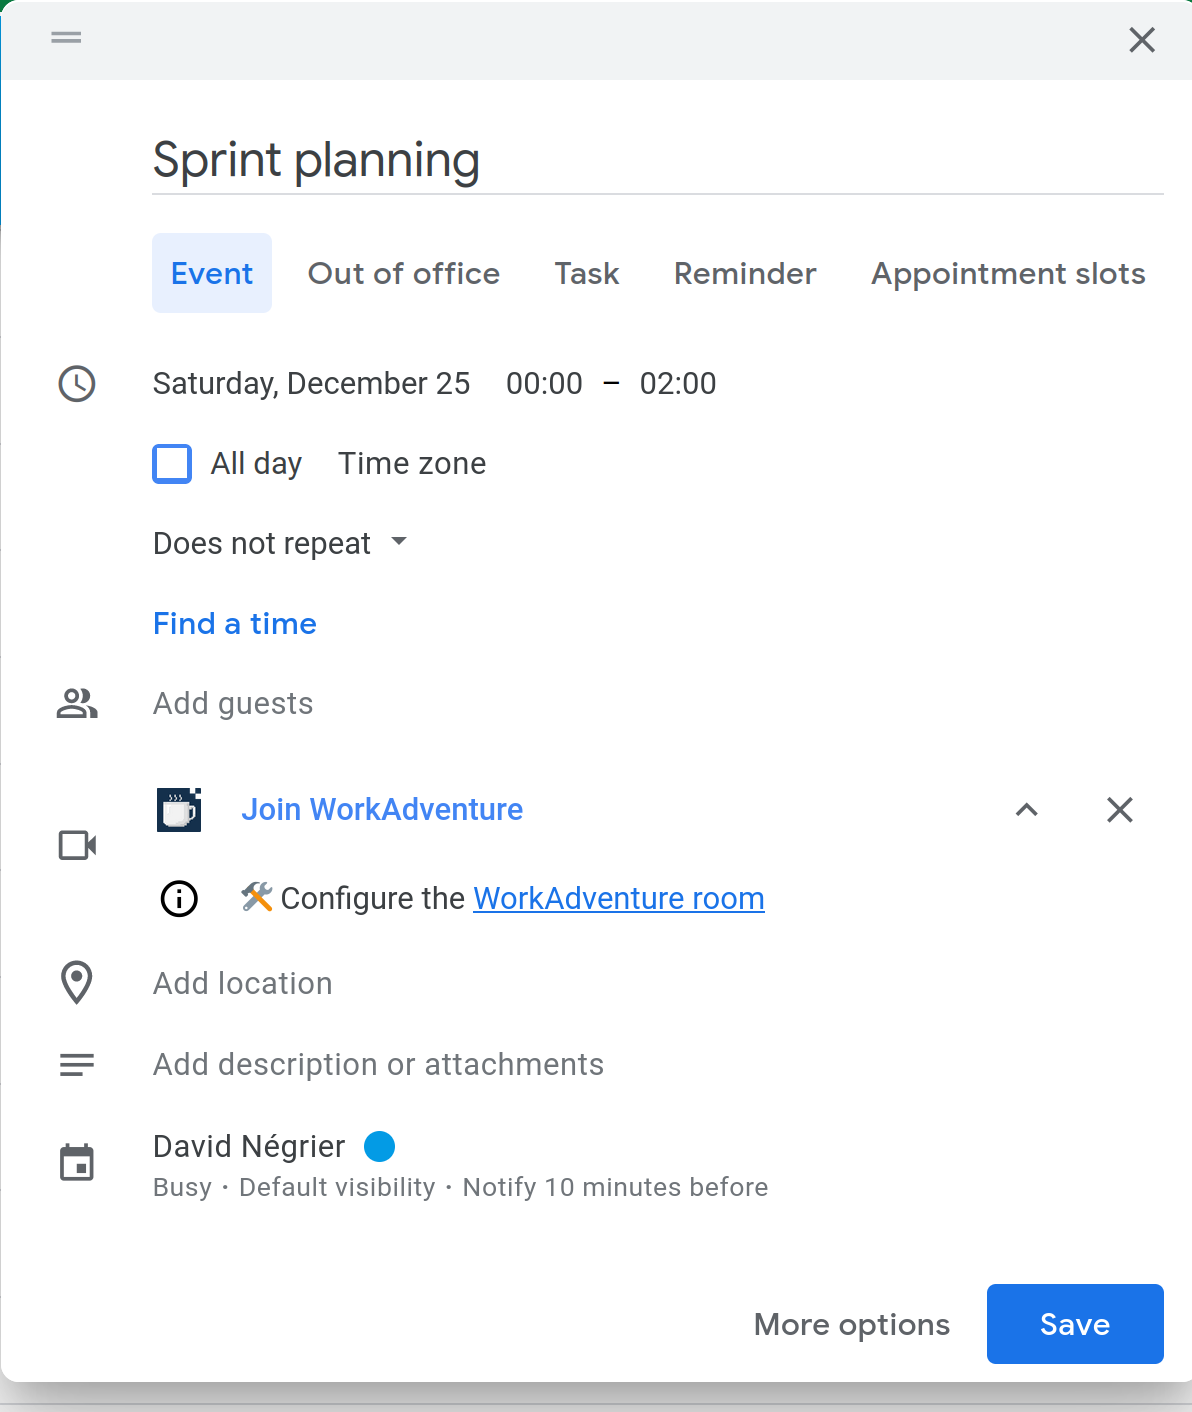The height and width of the screenshot is (1412, 1192).
Task: Click the info icon next to Configure
Action: click(x=178, y=898)
